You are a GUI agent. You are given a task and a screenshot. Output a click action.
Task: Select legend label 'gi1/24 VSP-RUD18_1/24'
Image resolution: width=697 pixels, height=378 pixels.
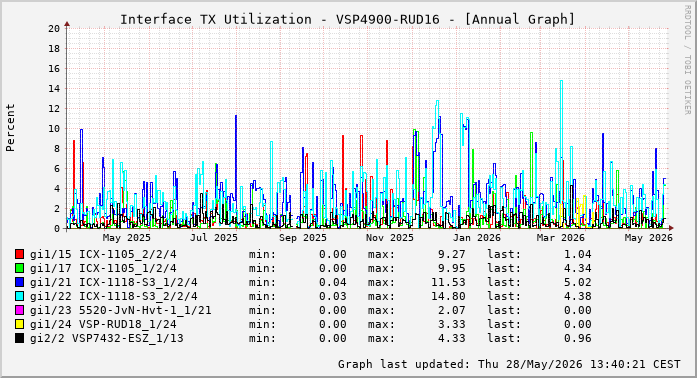click(103, 324)
